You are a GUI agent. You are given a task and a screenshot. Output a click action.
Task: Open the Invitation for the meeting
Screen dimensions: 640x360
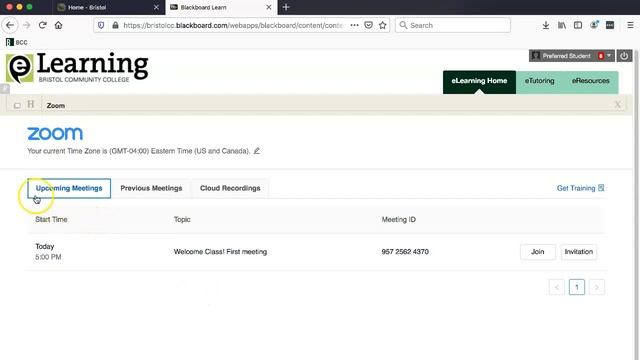coord(578,252)
